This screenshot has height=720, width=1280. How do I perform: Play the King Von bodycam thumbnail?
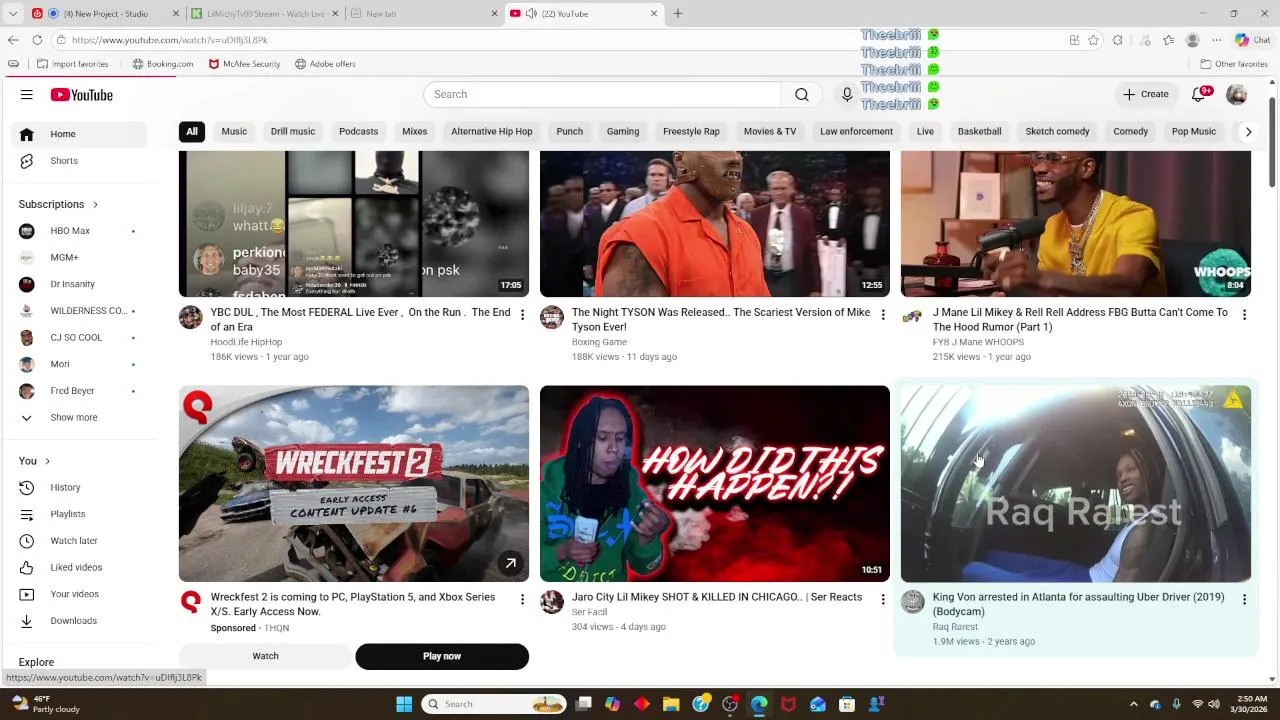click(x=1076, y=484)
